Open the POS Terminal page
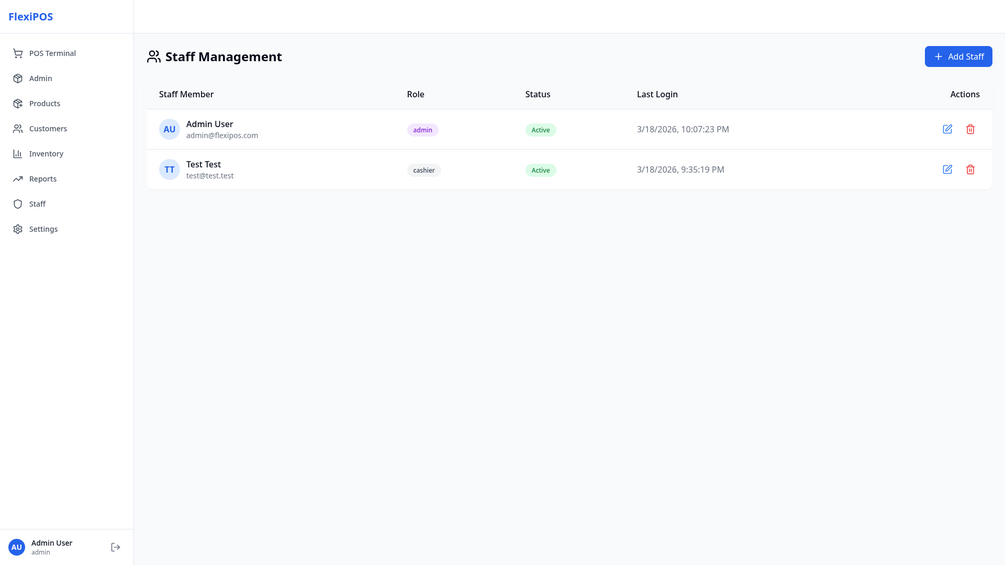 [52, 53]
